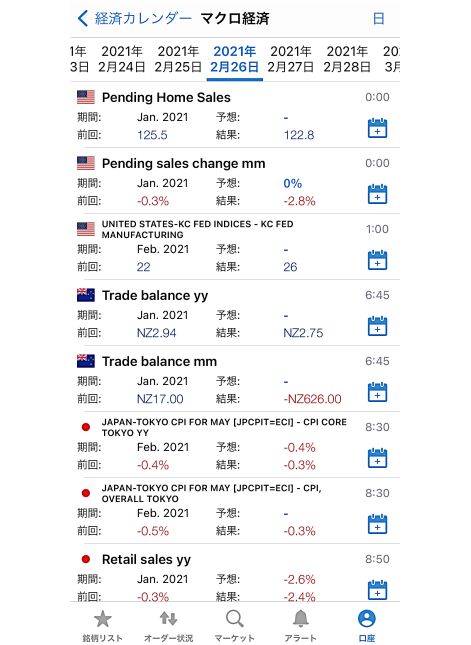Add Trade balance mm event to calendar

click(x=377, y=392)
